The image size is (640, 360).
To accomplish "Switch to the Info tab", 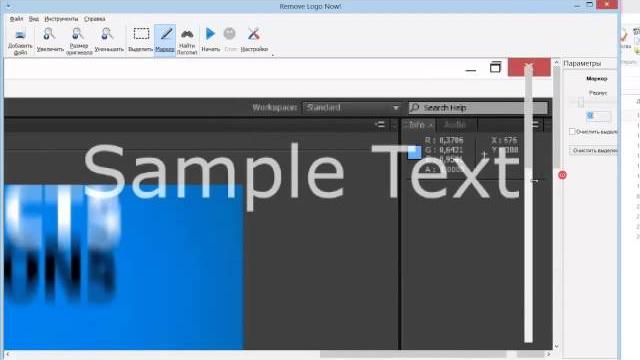I will [x=418, y=124].
